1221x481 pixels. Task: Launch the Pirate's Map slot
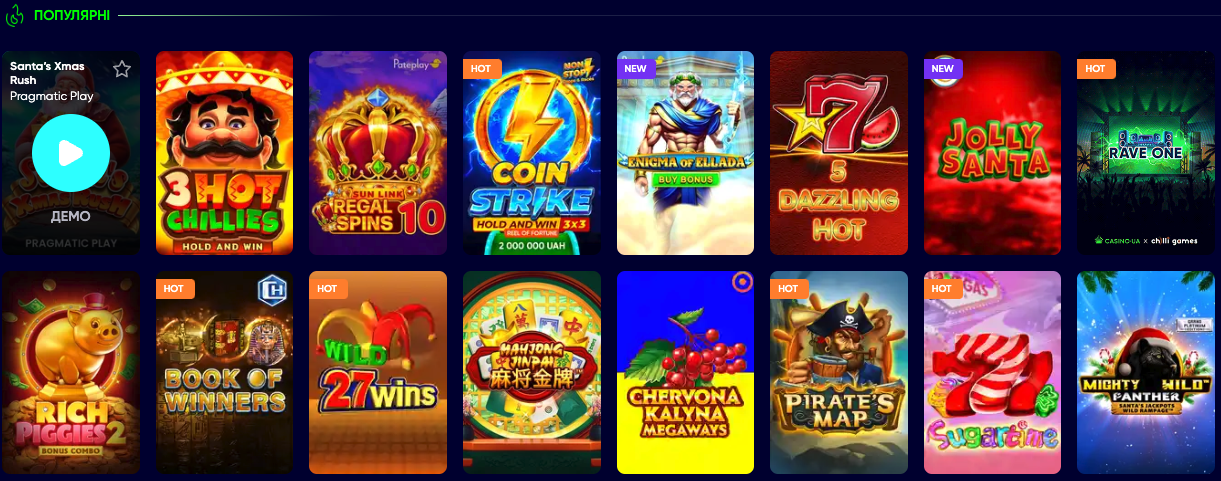pos(839,372)
